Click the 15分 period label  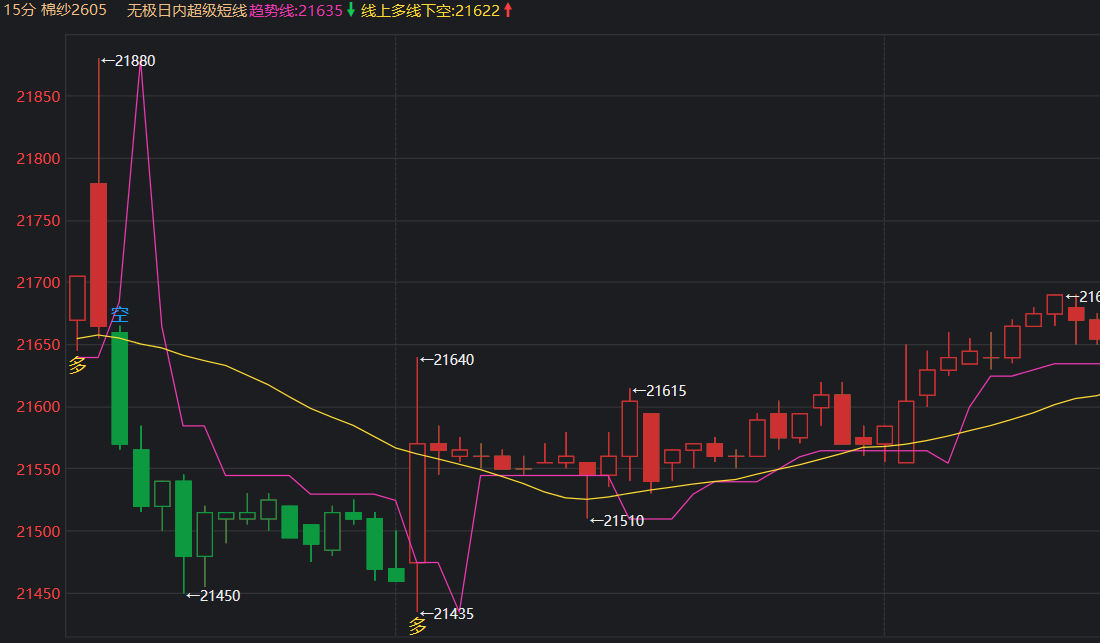tap(19, 10)
